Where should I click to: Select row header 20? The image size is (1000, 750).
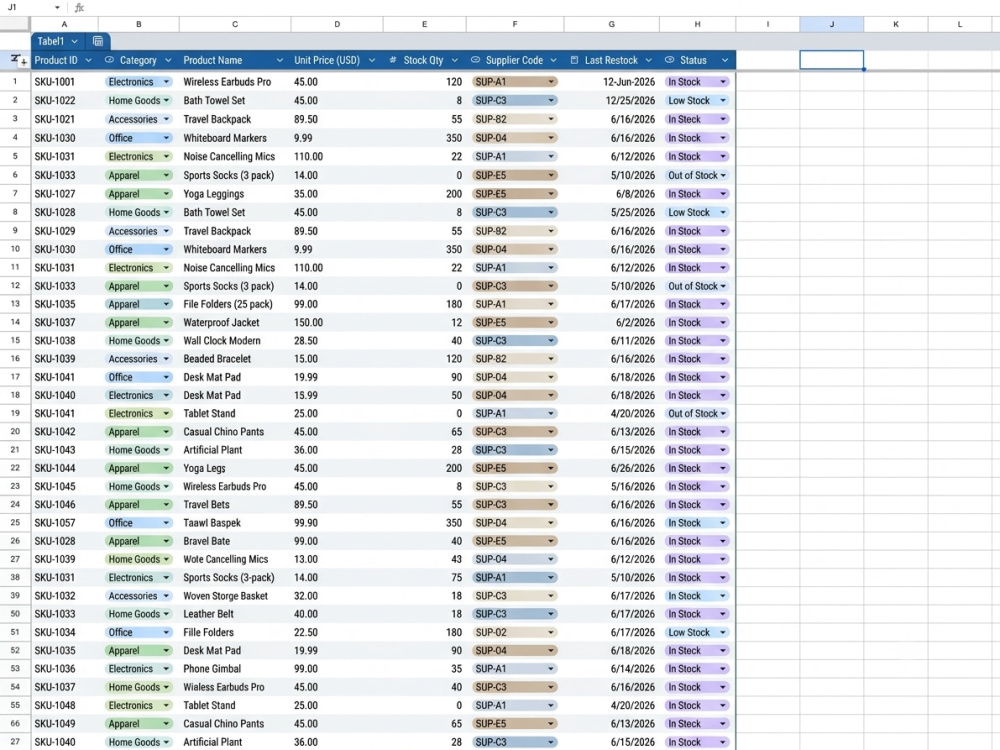[x=15, y=432]
